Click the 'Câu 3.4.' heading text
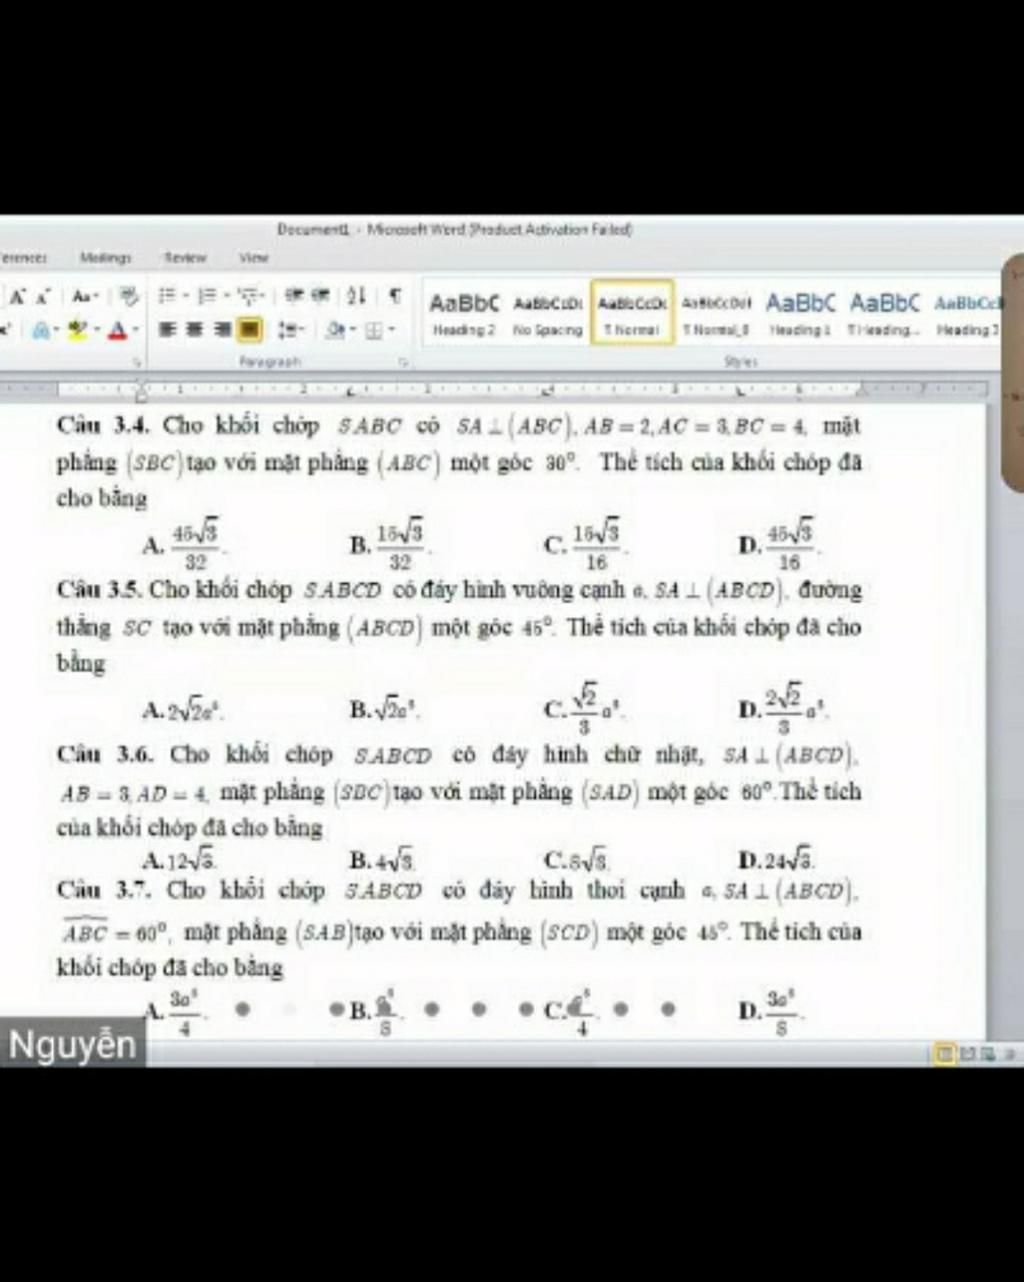 click(x=104, y=426)
